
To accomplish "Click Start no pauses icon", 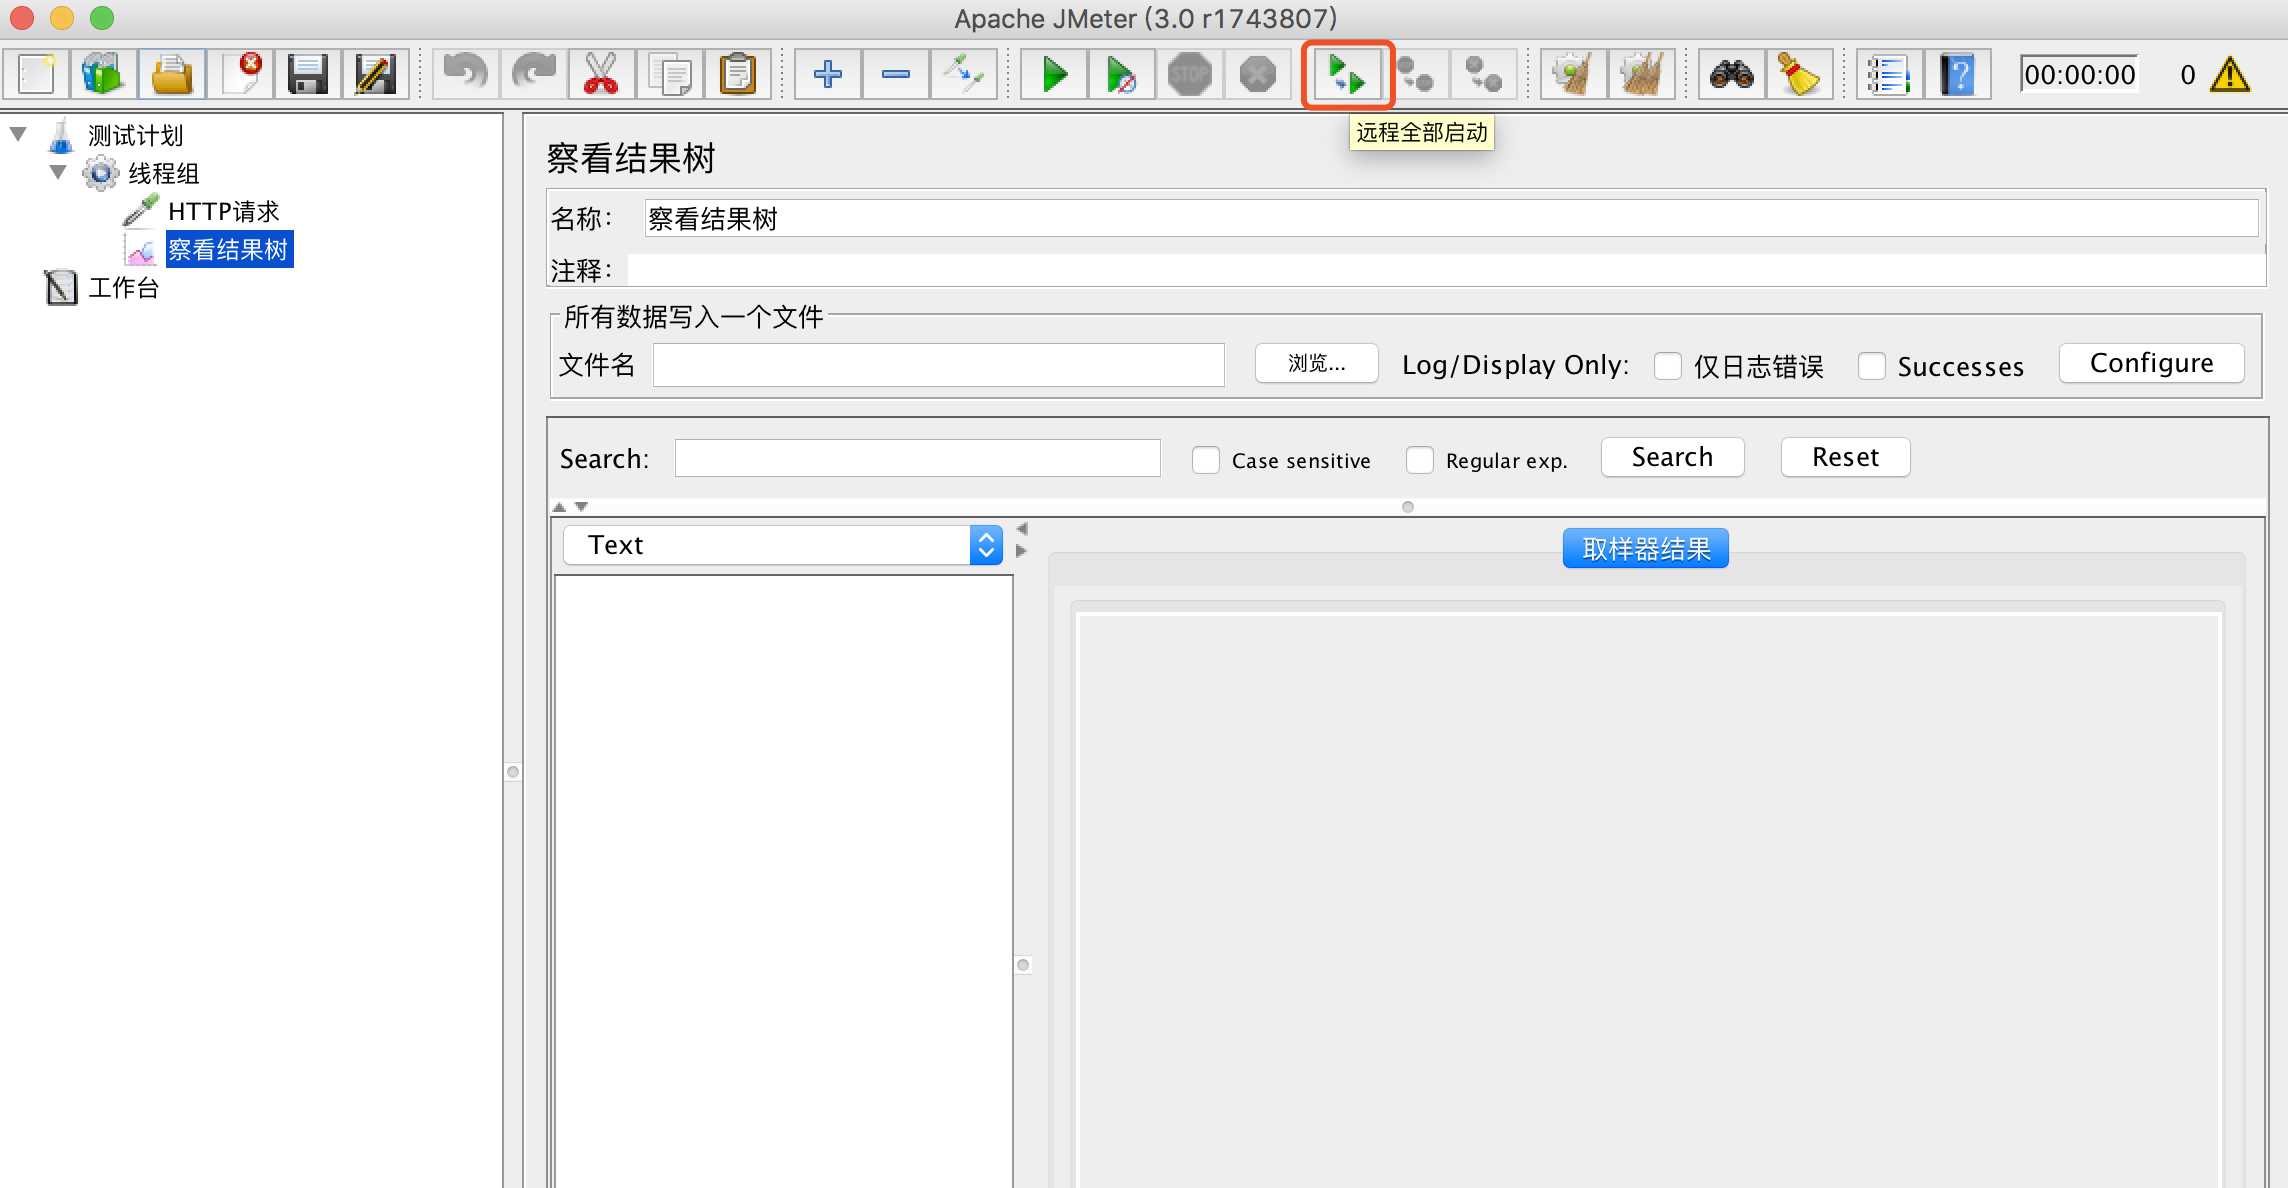I will point(1122,74).
